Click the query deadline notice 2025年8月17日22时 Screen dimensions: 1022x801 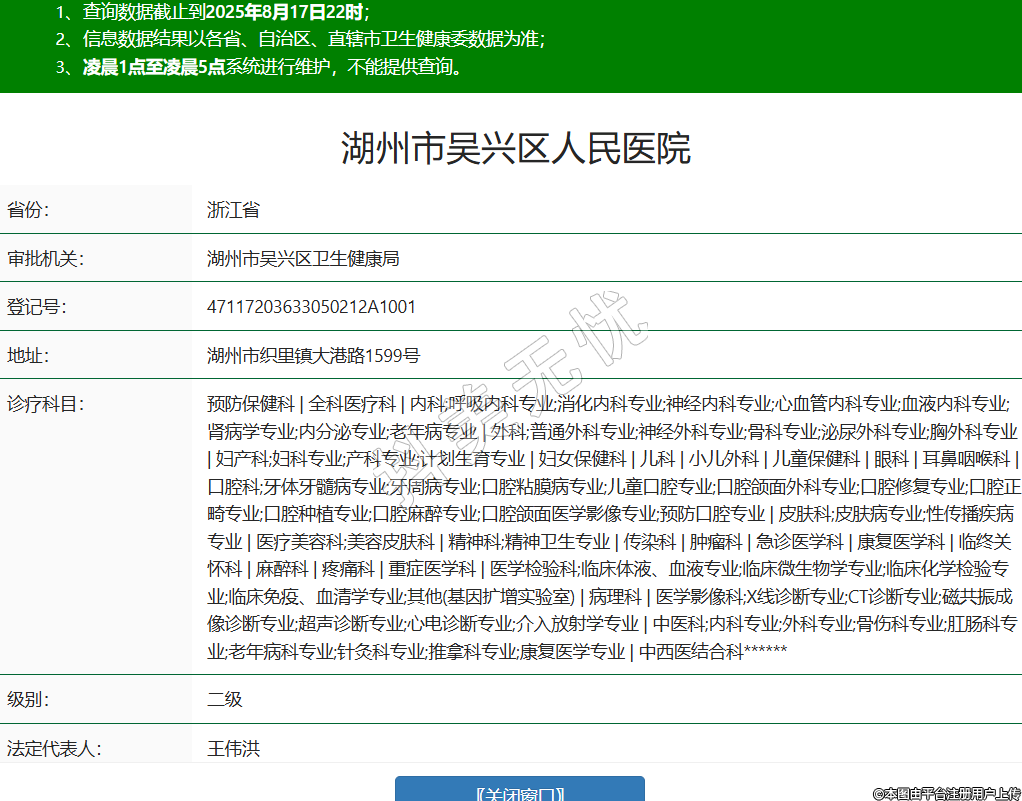(x=275, y=13)
